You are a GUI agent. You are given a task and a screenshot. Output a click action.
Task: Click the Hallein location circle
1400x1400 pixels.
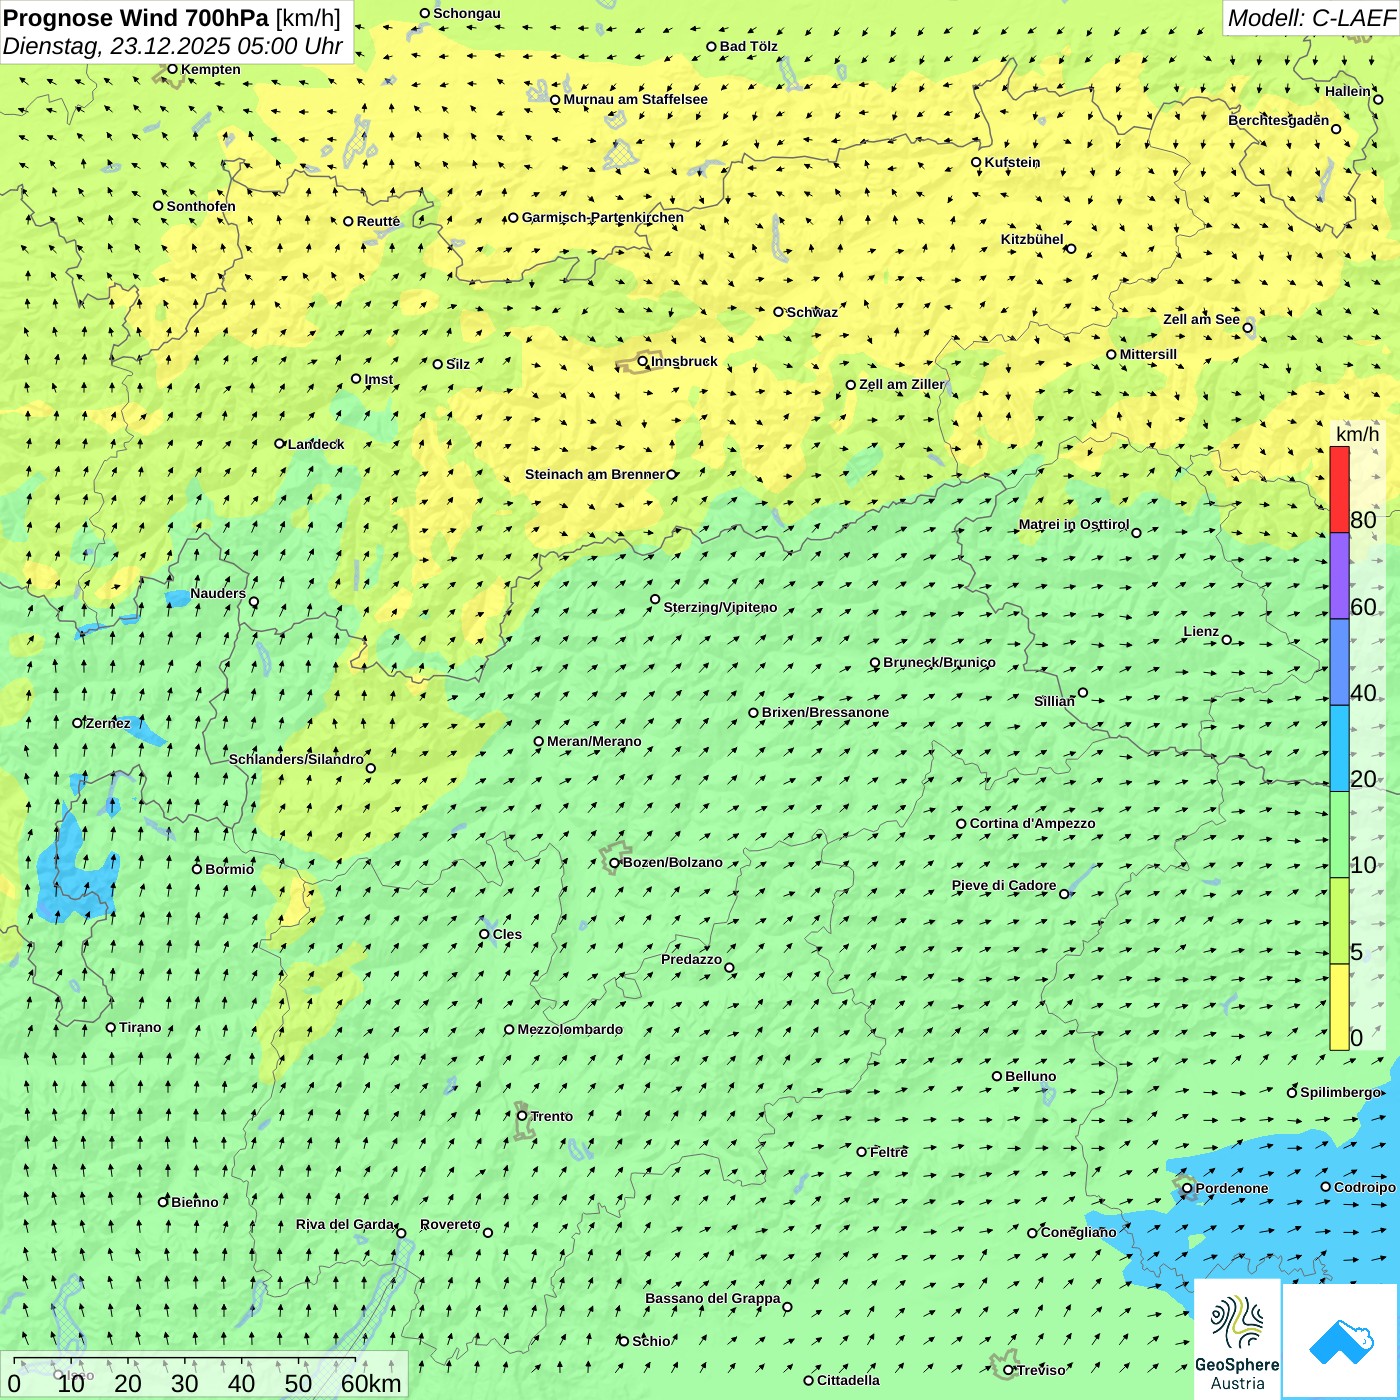point(1378,99)
